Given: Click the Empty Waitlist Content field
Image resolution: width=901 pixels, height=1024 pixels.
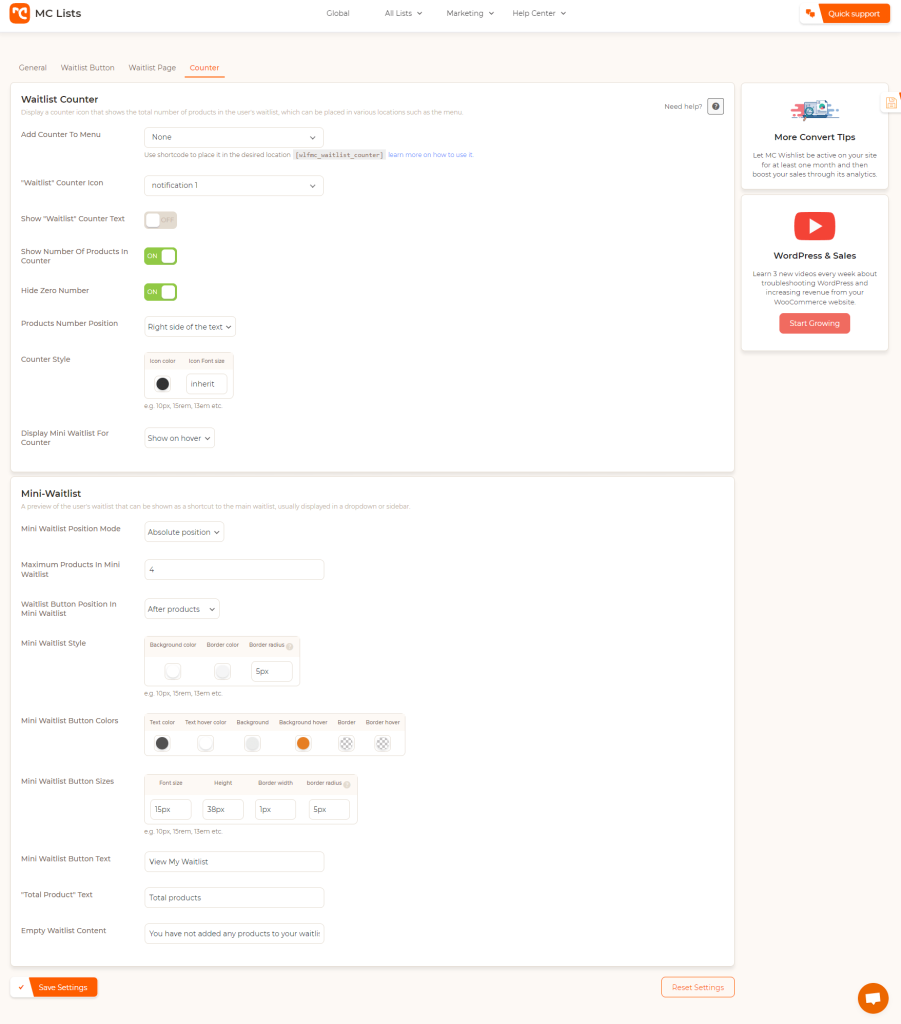Looking at the screenshot, I should point(234,933).
